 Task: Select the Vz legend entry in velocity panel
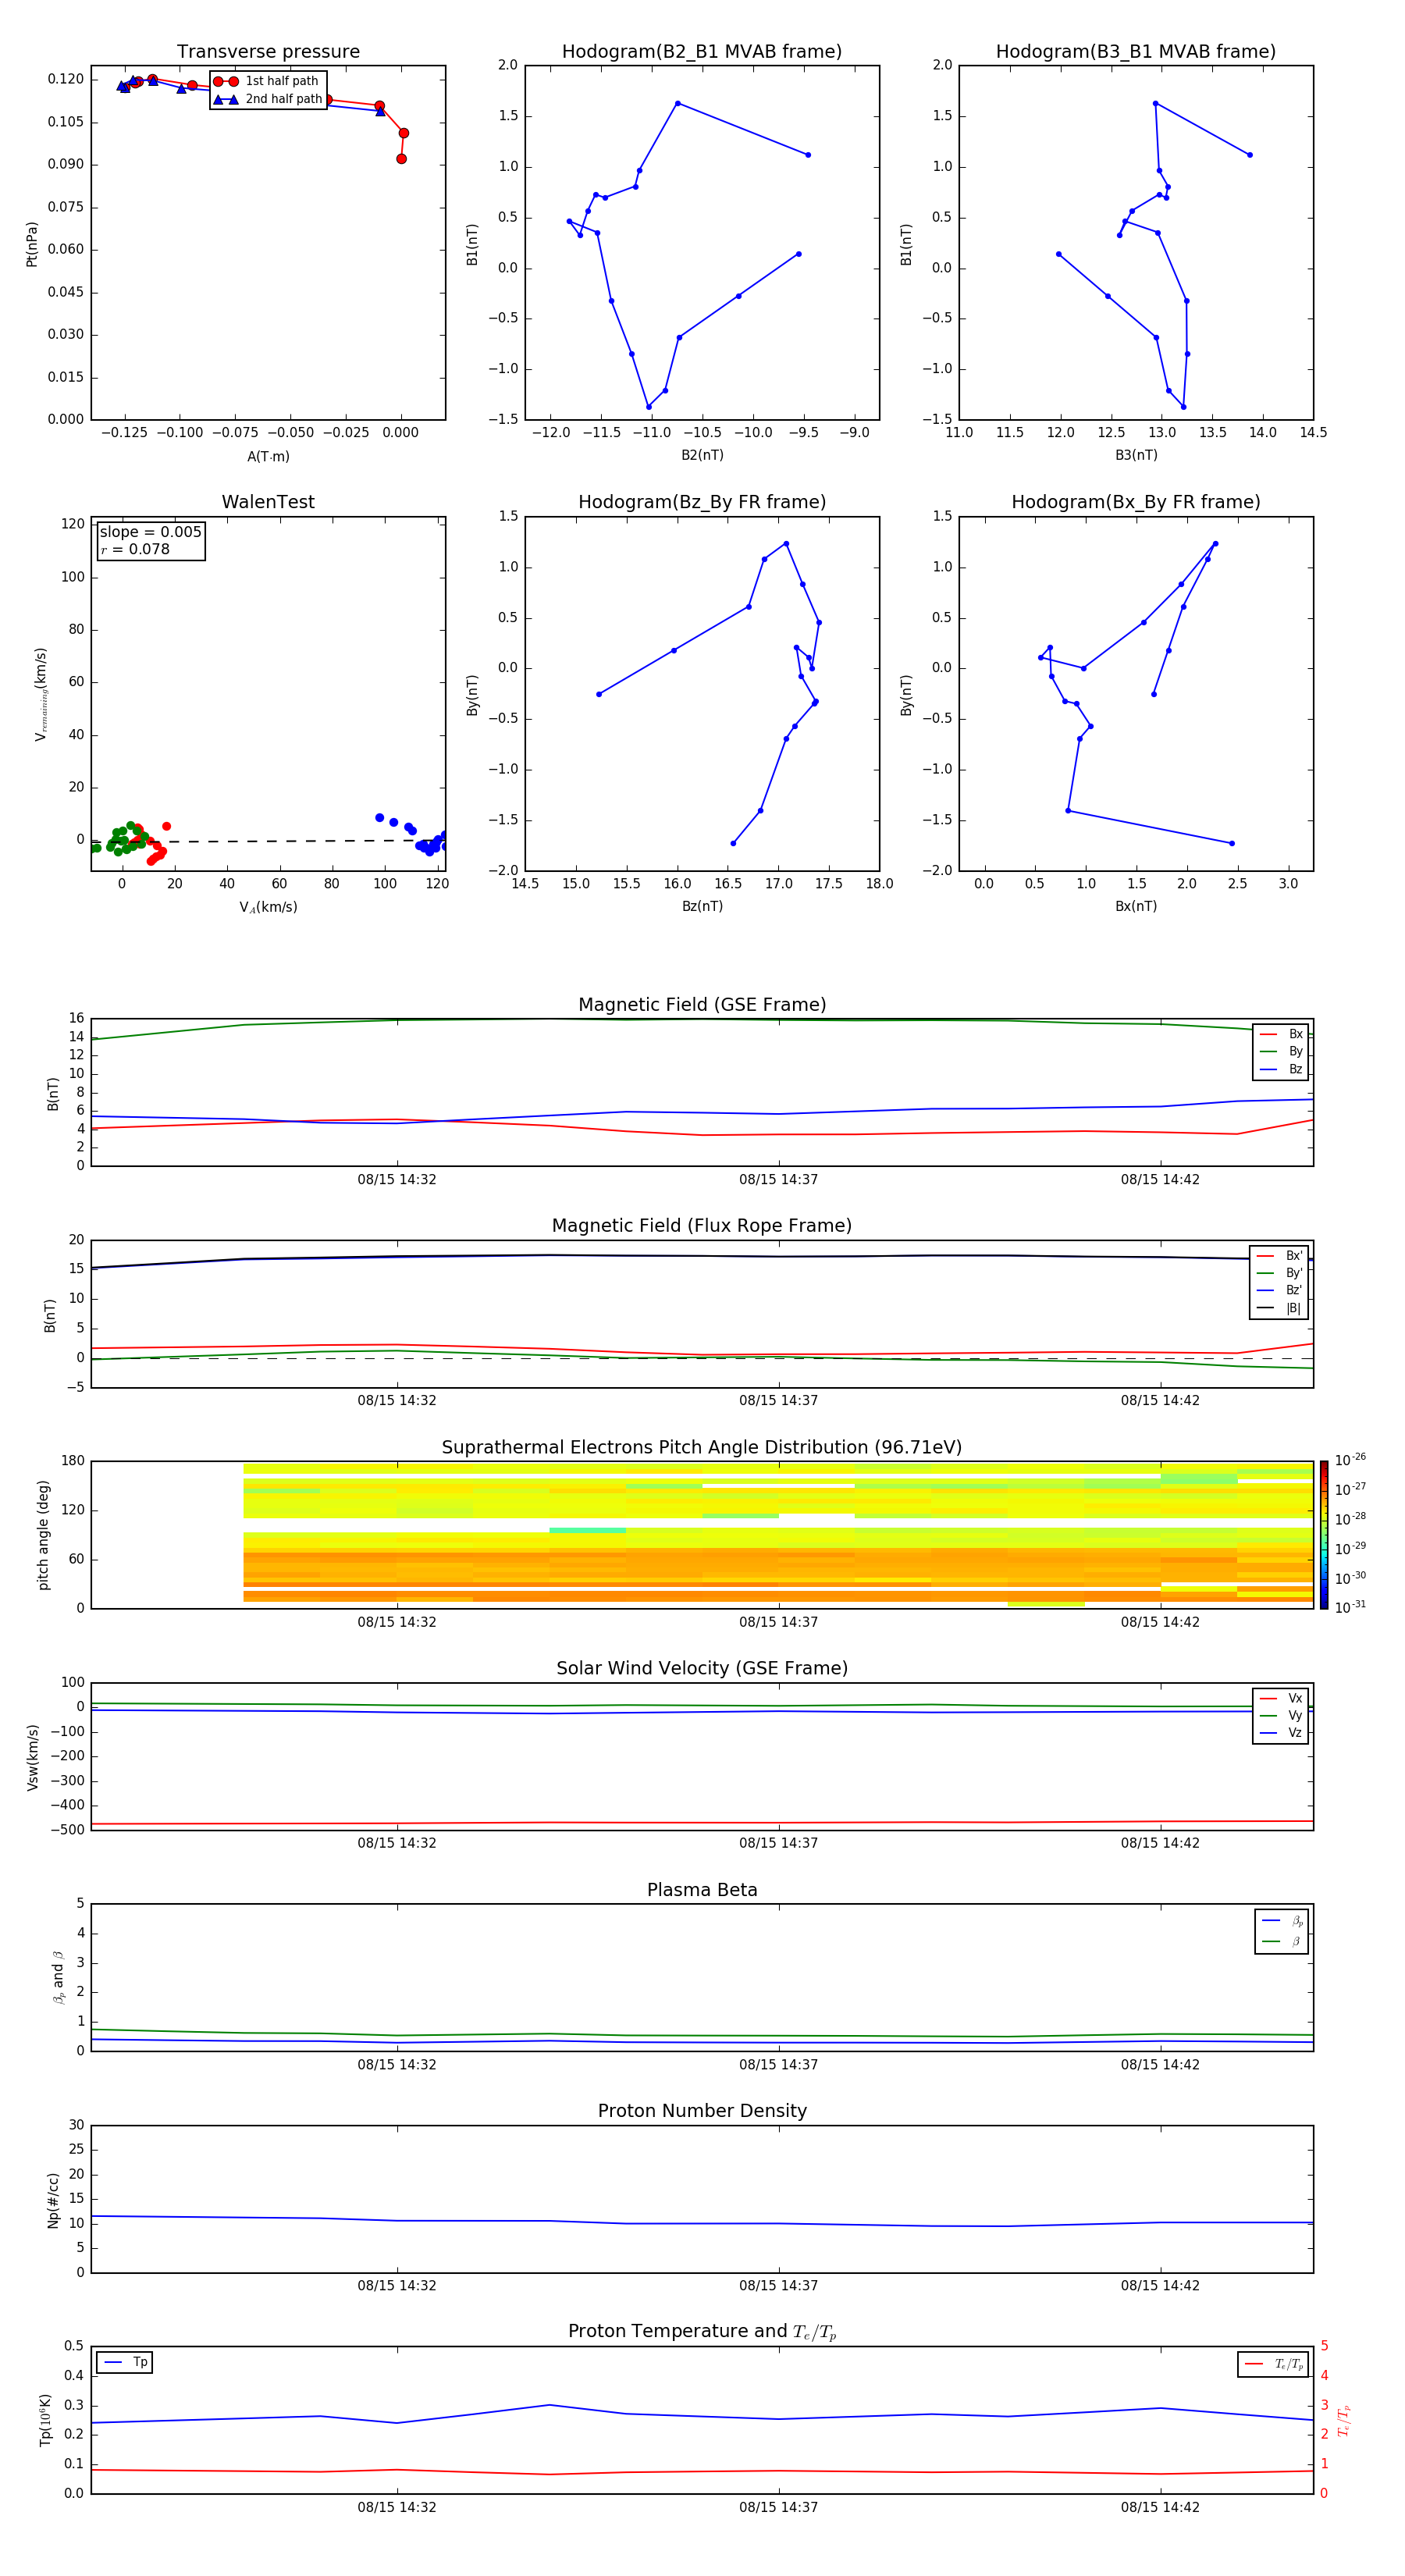(x=1281, y=1733)
